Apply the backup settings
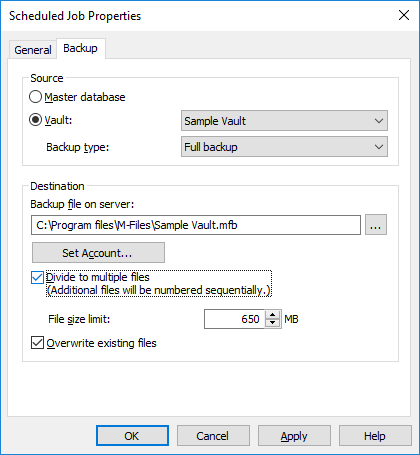This screenshot has height=455, width=420. click(x=294, y=436)
